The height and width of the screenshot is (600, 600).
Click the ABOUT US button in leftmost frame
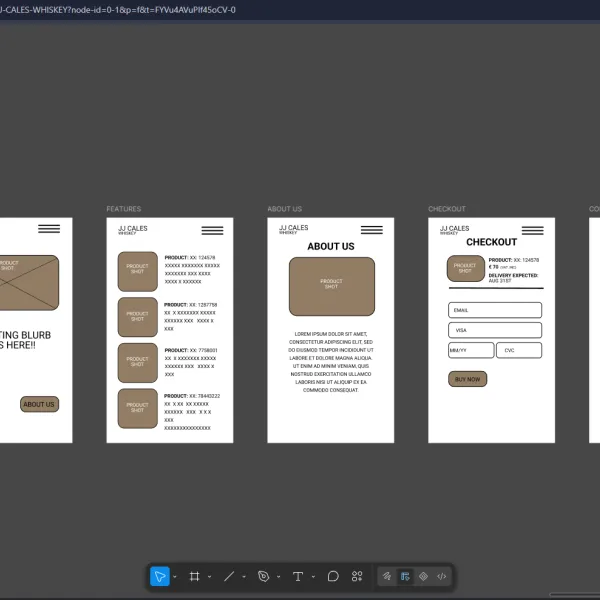[39, 404]
